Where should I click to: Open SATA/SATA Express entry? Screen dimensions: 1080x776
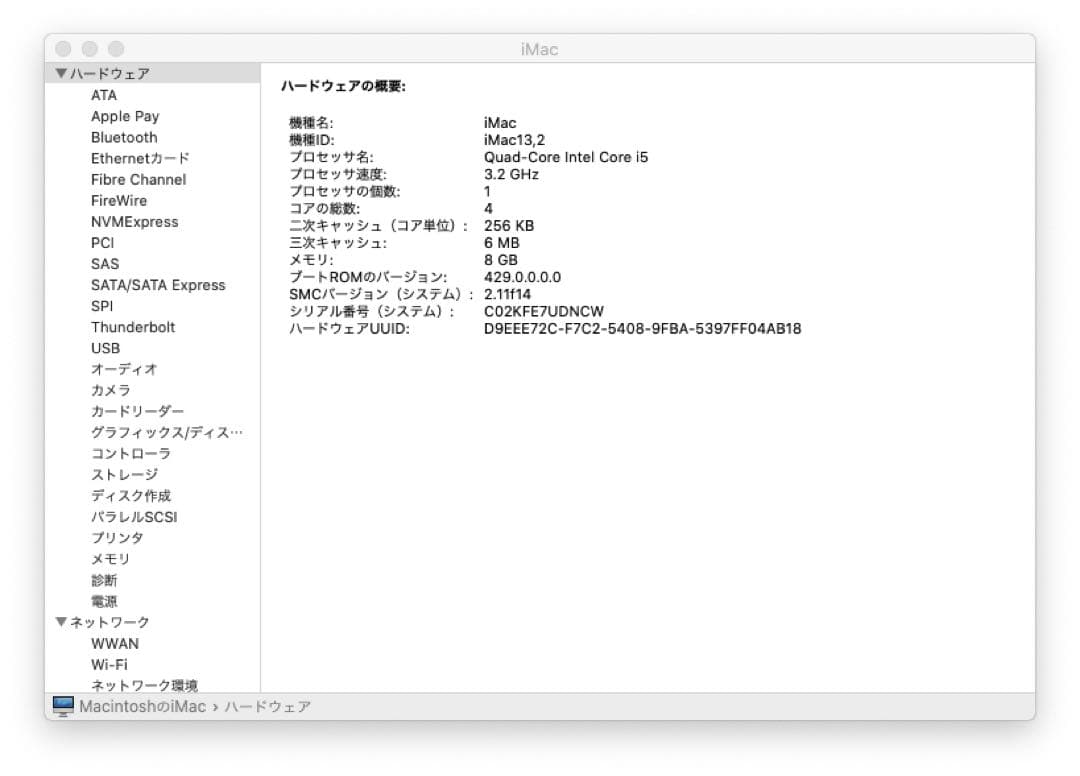click(158, 285)
